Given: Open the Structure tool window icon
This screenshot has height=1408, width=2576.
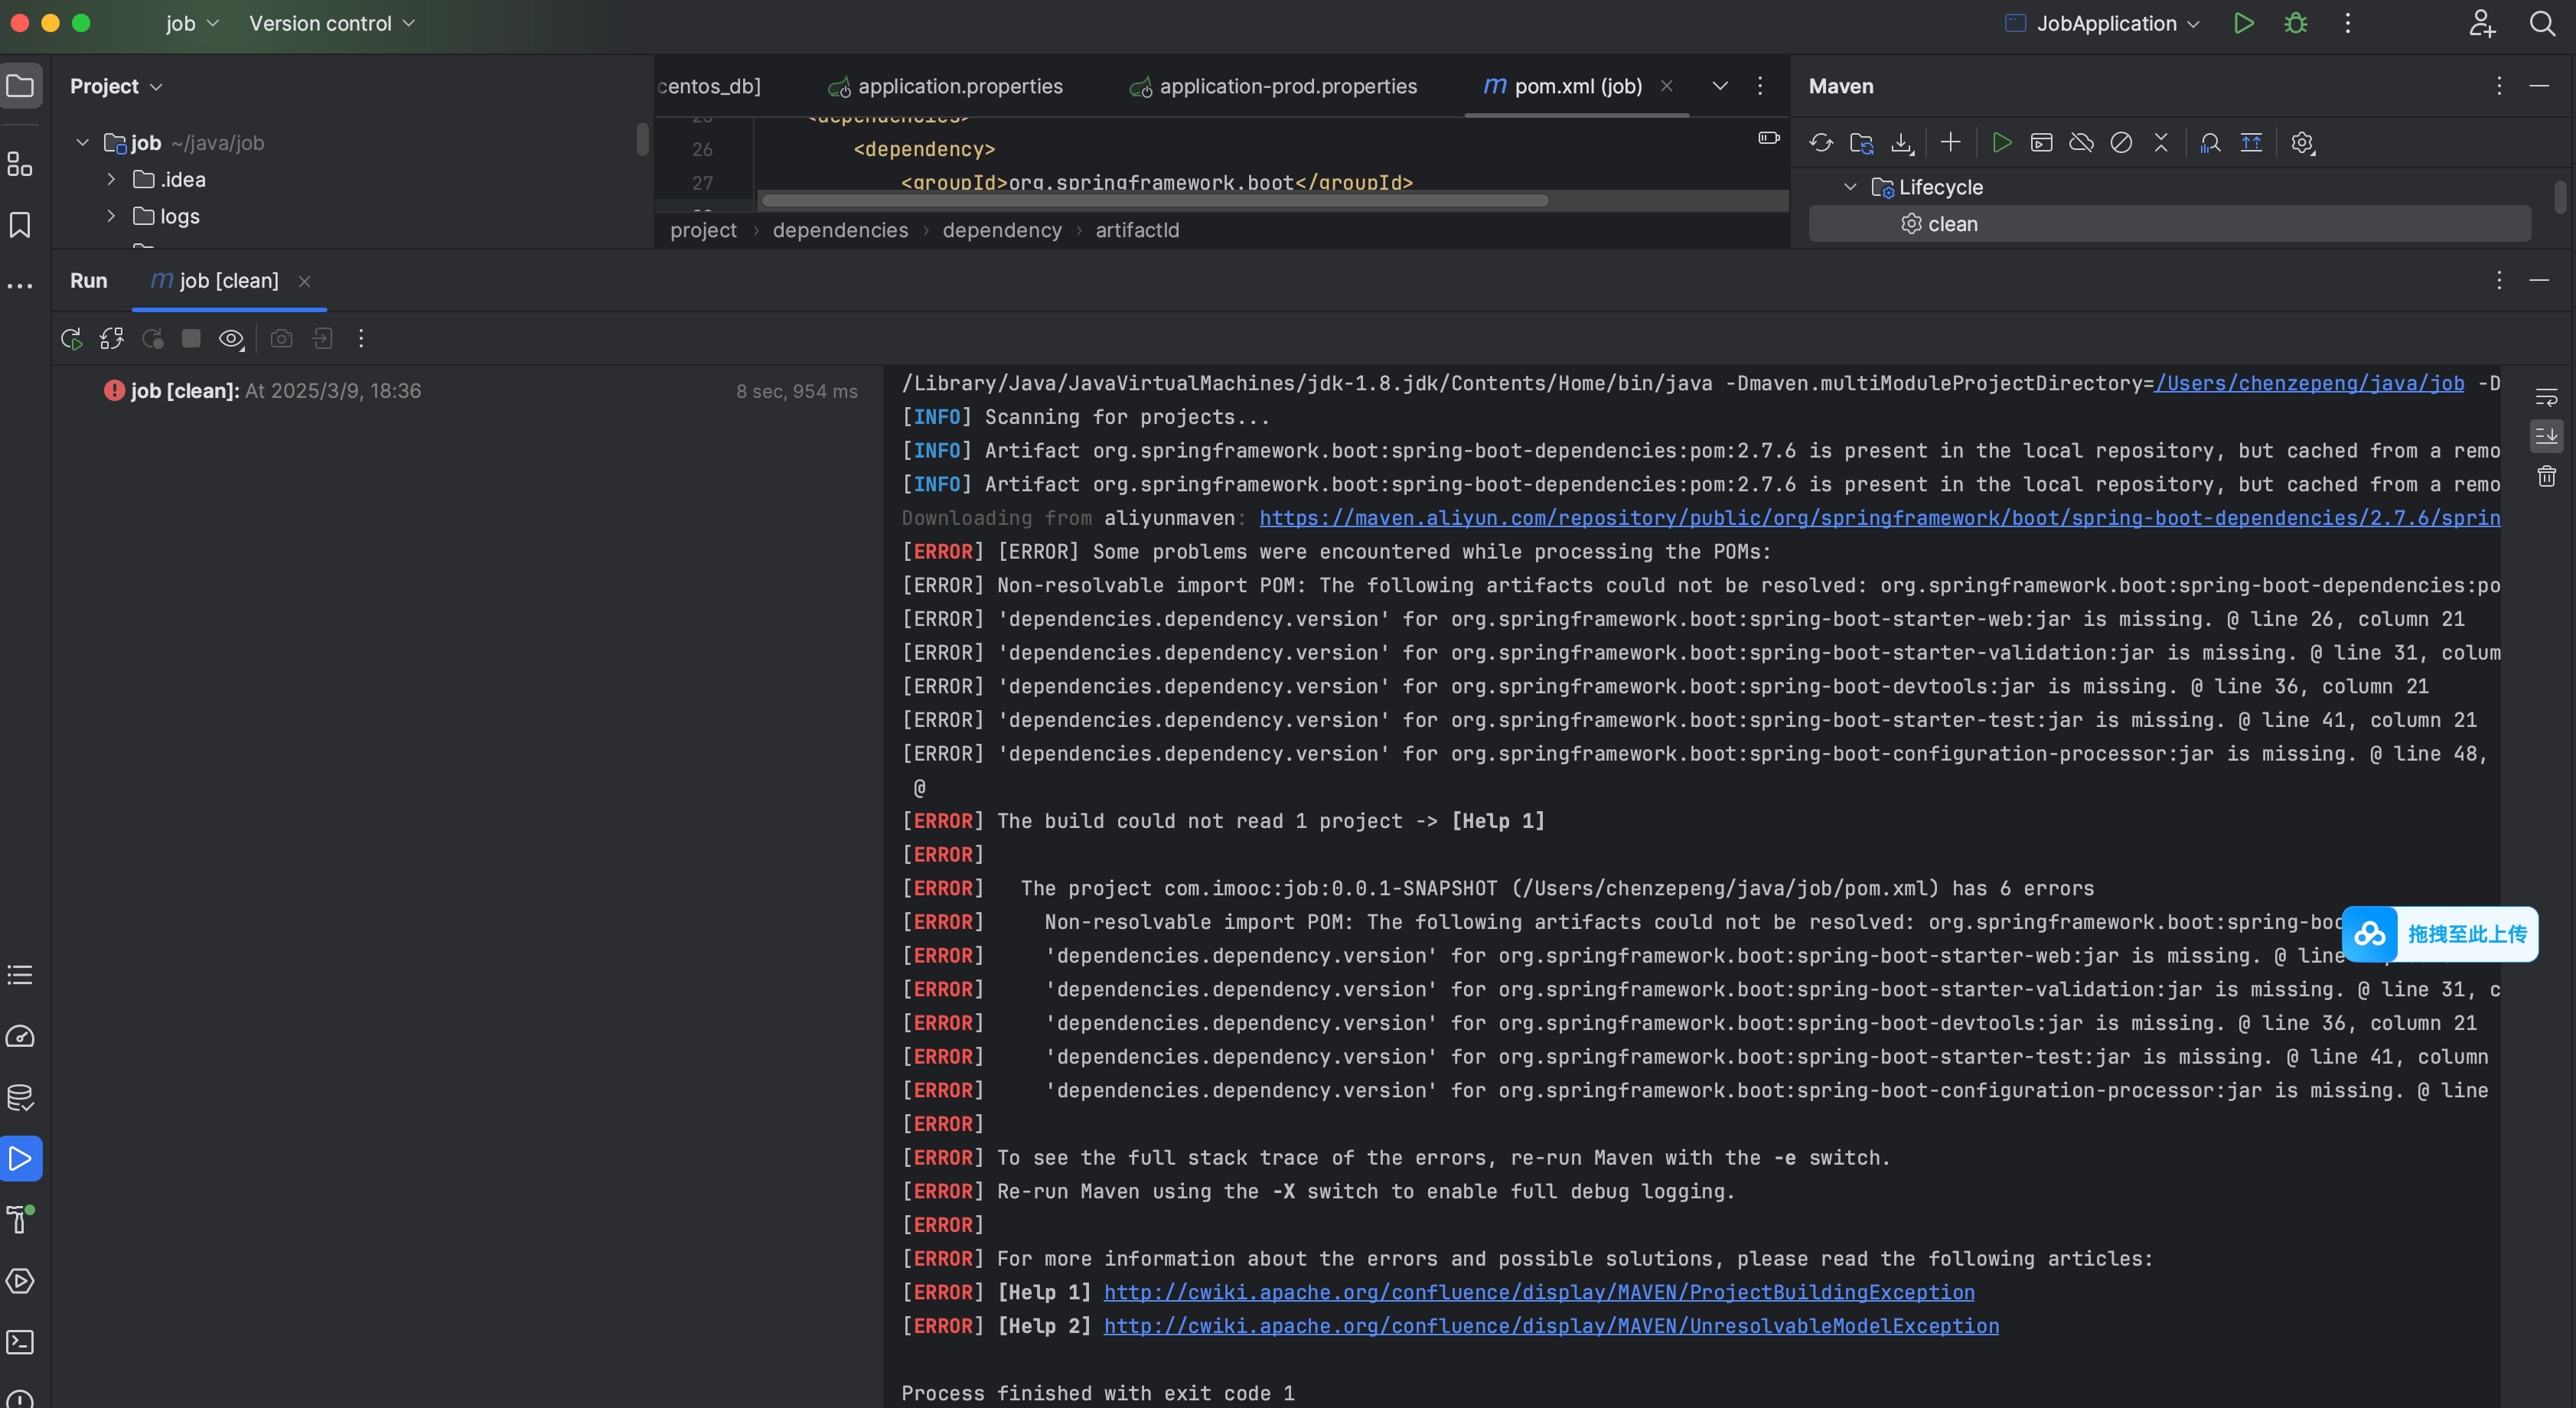Looking at the screenshot, I should point(20,164).
